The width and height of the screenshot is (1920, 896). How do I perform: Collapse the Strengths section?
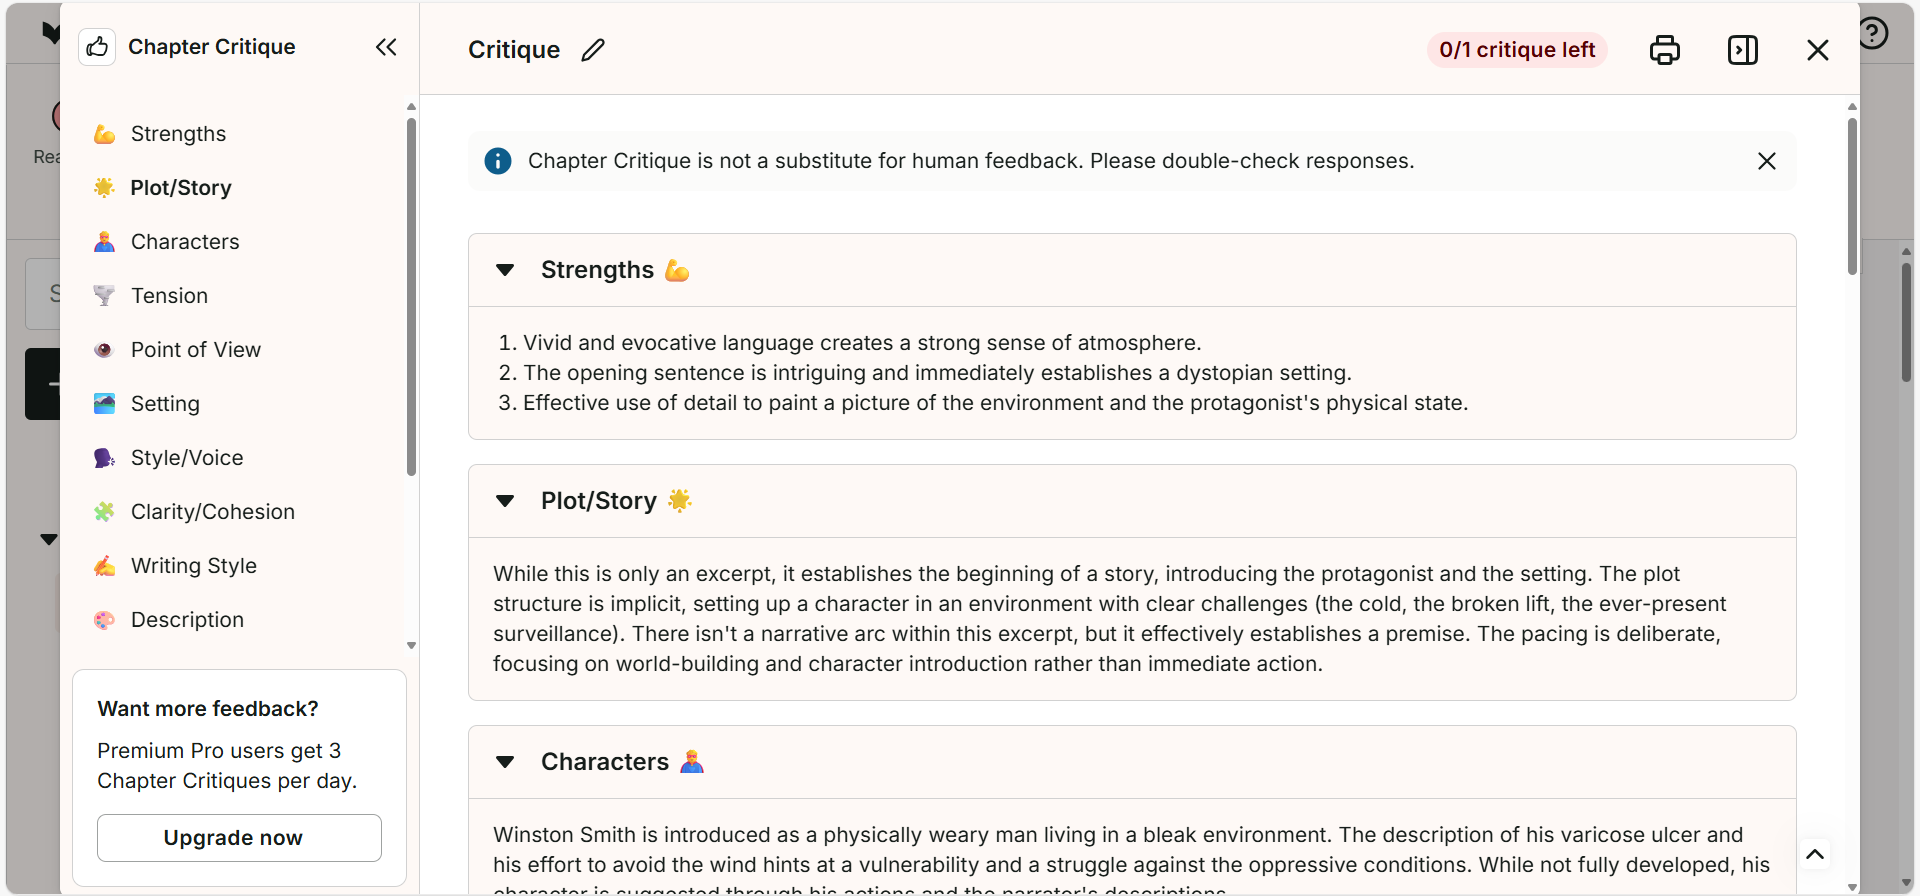tap(505, 270)
